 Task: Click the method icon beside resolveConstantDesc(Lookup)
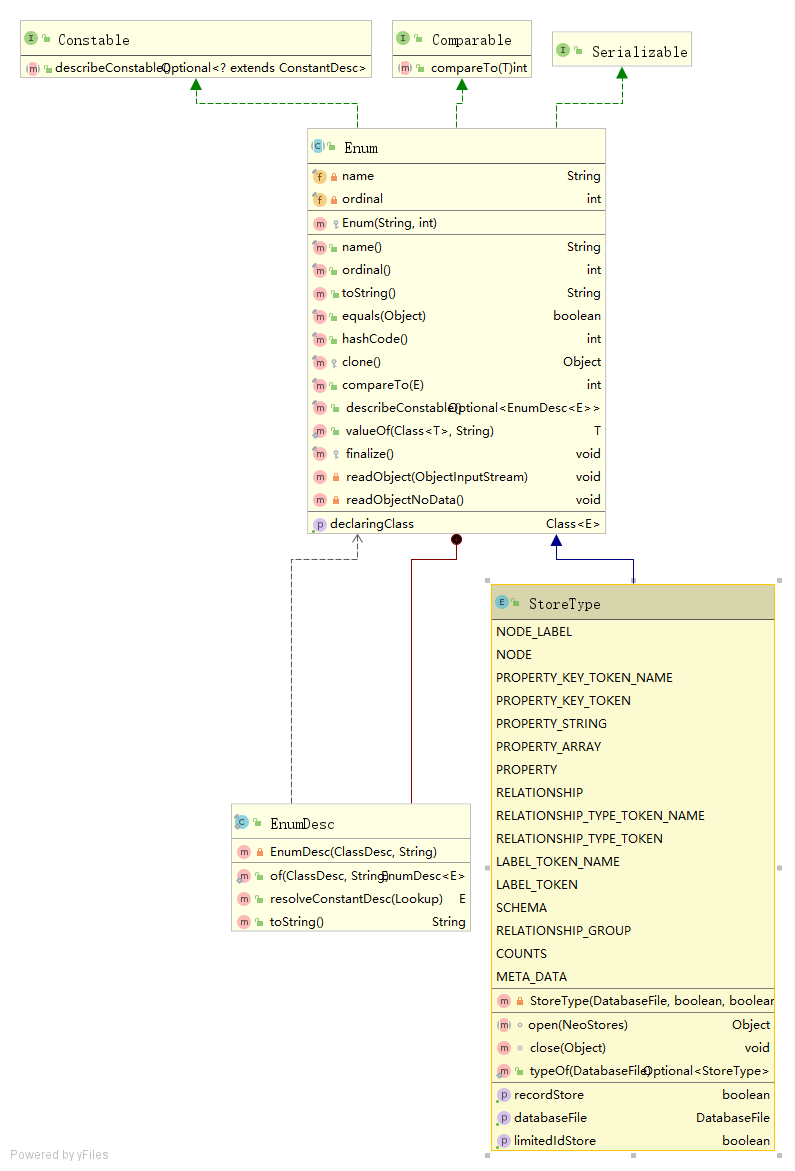(x=244, y=899)
